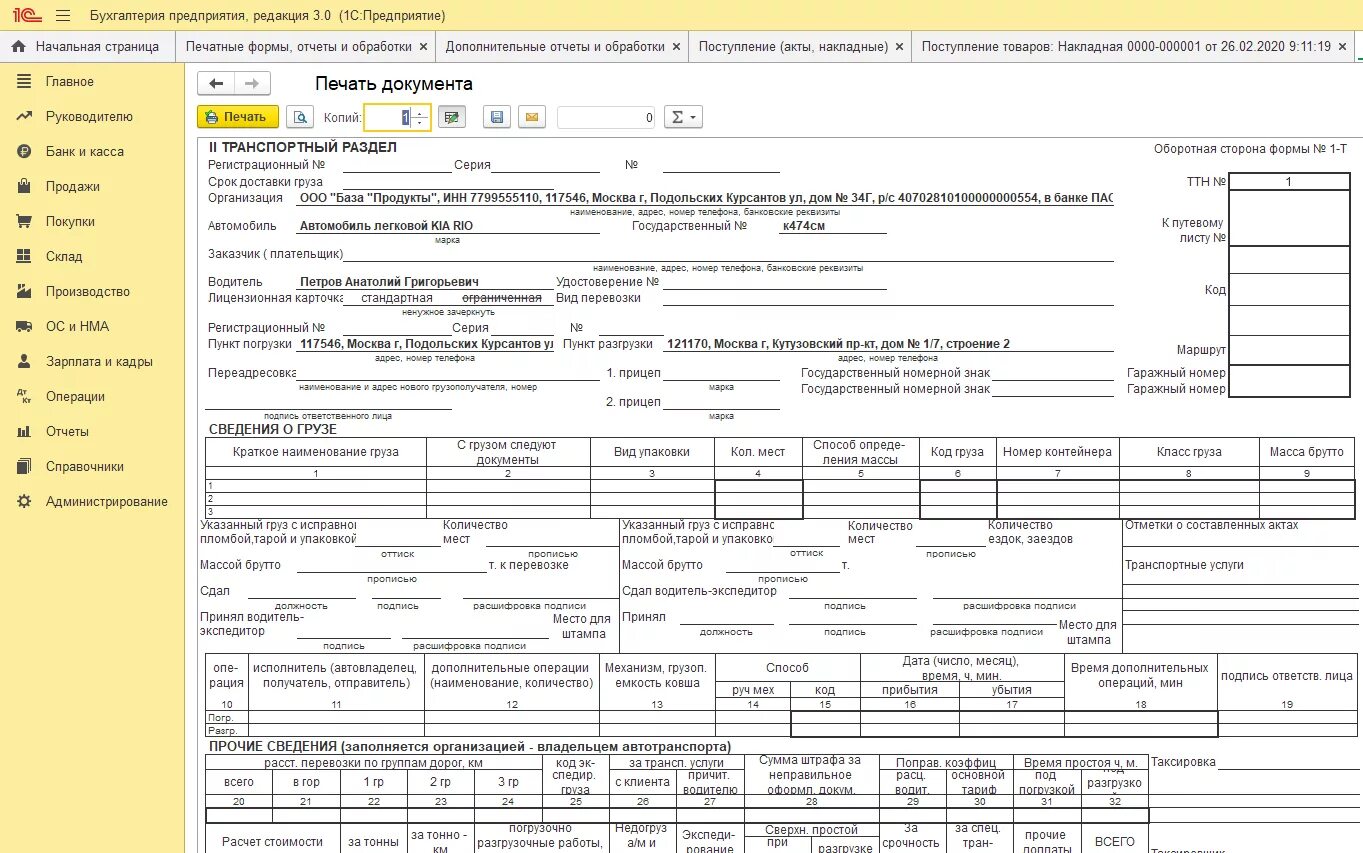Go back with the left arrow button
The height and width of the screenshot is (853, 1363).
[215, 84]
